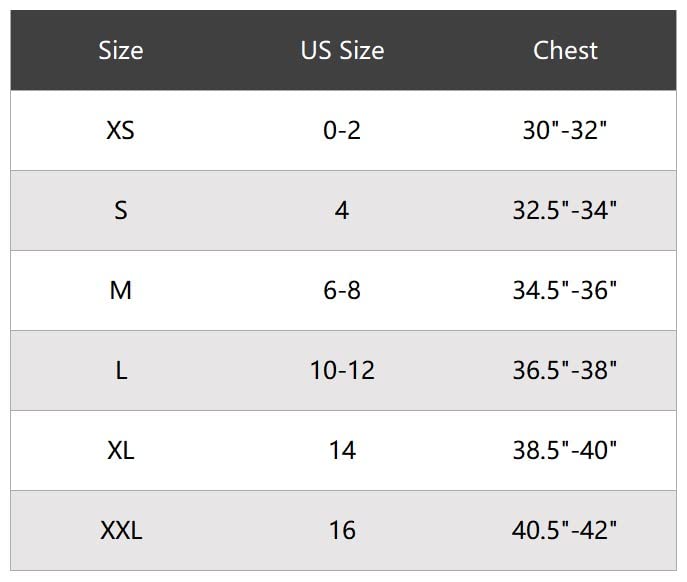This screenshot has height=582, width=687.
Task: Click the 30"-32" chest measurement
Action: [x=565, y=131]
